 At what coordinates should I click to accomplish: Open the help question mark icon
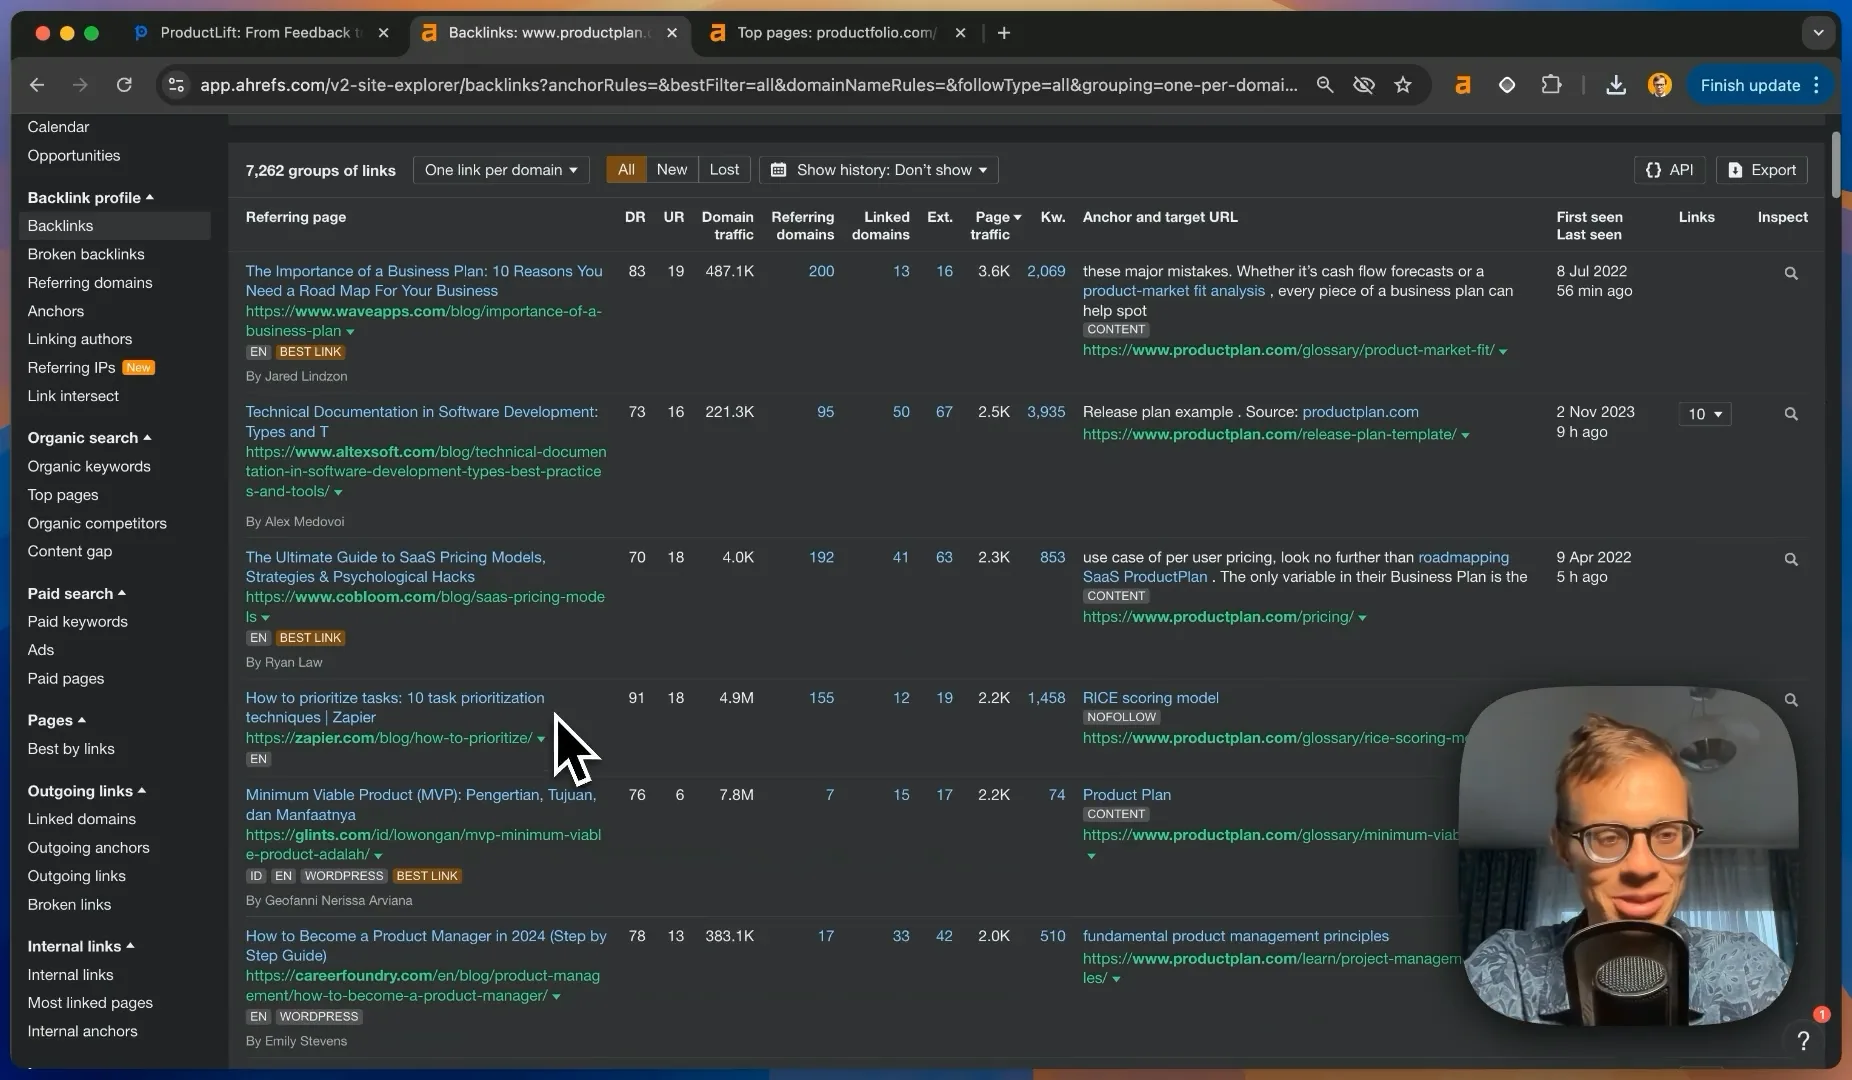click(1803, 1041)
